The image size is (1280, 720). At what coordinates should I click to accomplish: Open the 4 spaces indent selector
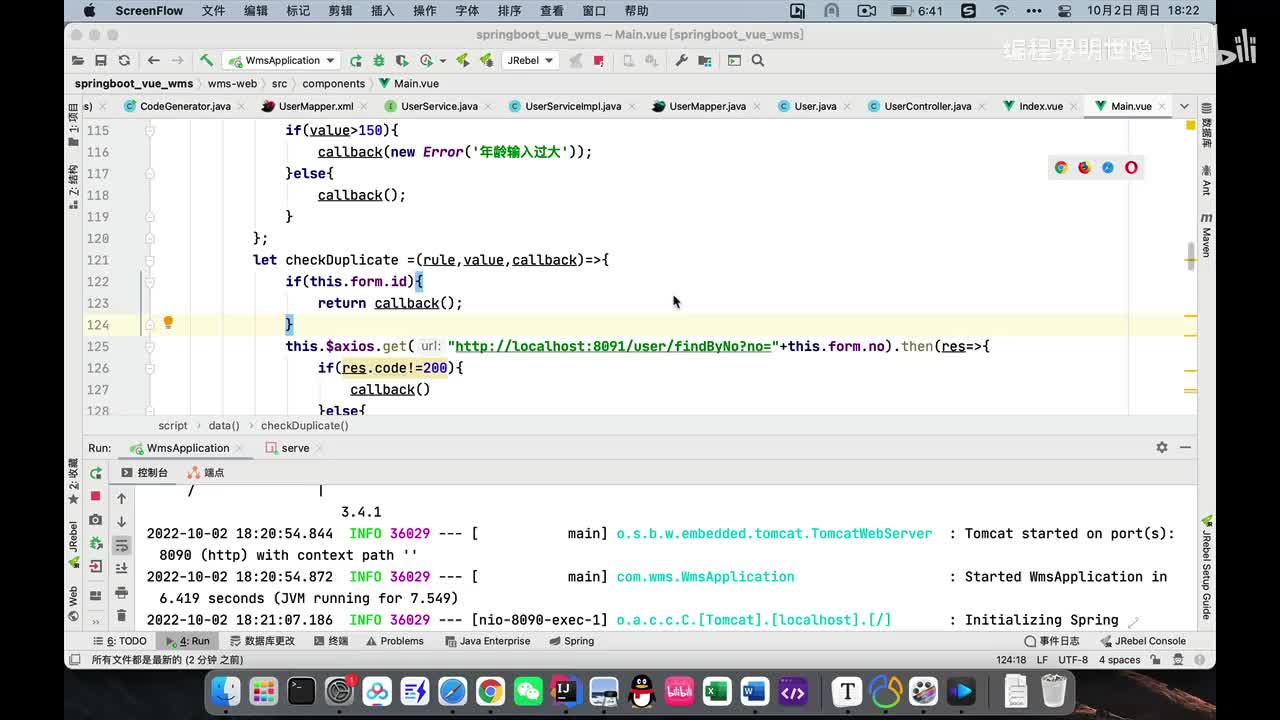[1120, 660]
